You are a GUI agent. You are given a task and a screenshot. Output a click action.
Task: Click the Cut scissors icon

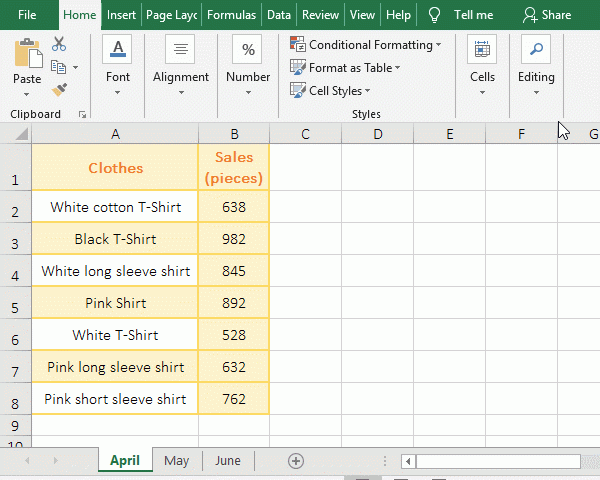click(x=59, y=44)
